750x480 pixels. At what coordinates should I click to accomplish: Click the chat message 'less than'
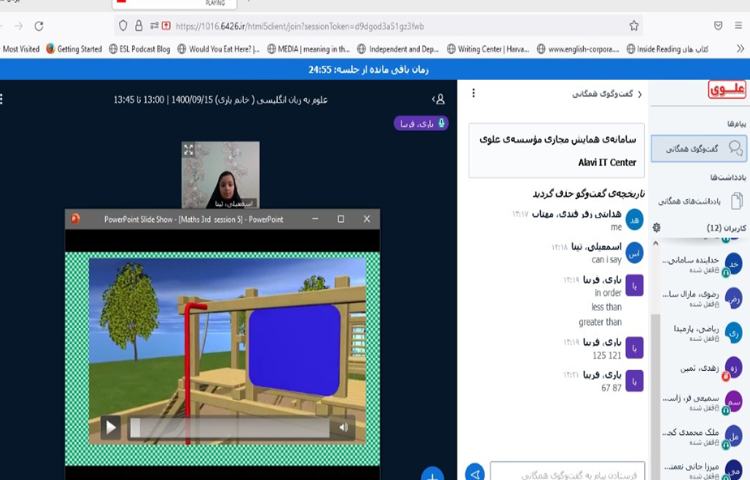pos(607,307)
